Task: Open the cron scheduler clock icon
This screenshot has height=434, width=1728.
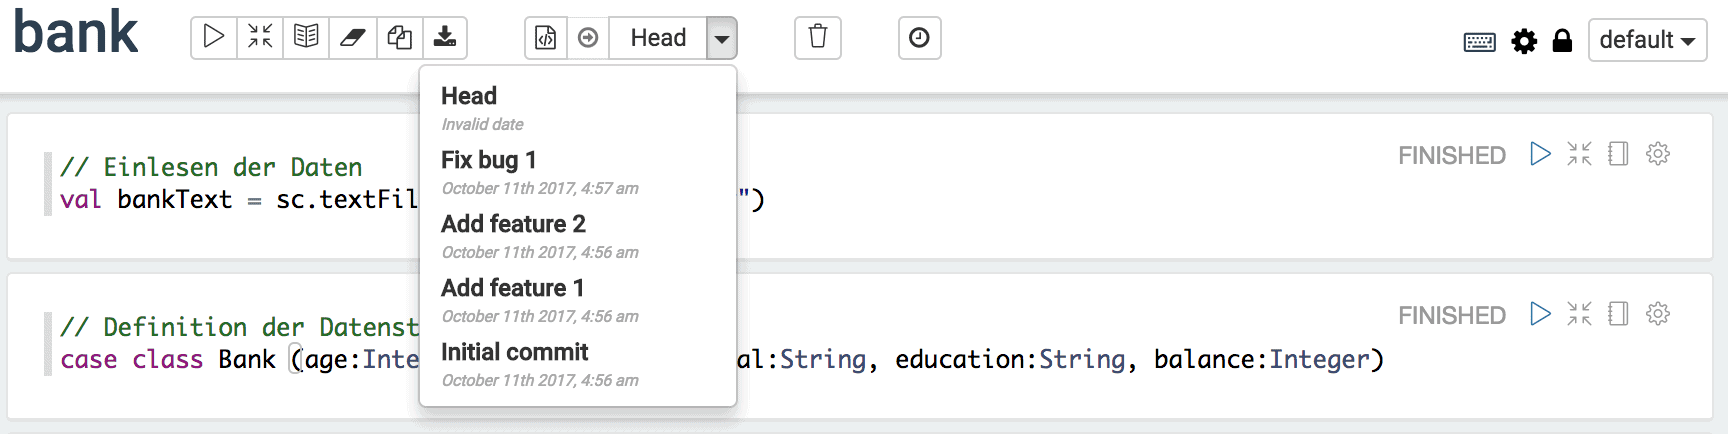Action: pyautogui.click(x=919, y=38)
